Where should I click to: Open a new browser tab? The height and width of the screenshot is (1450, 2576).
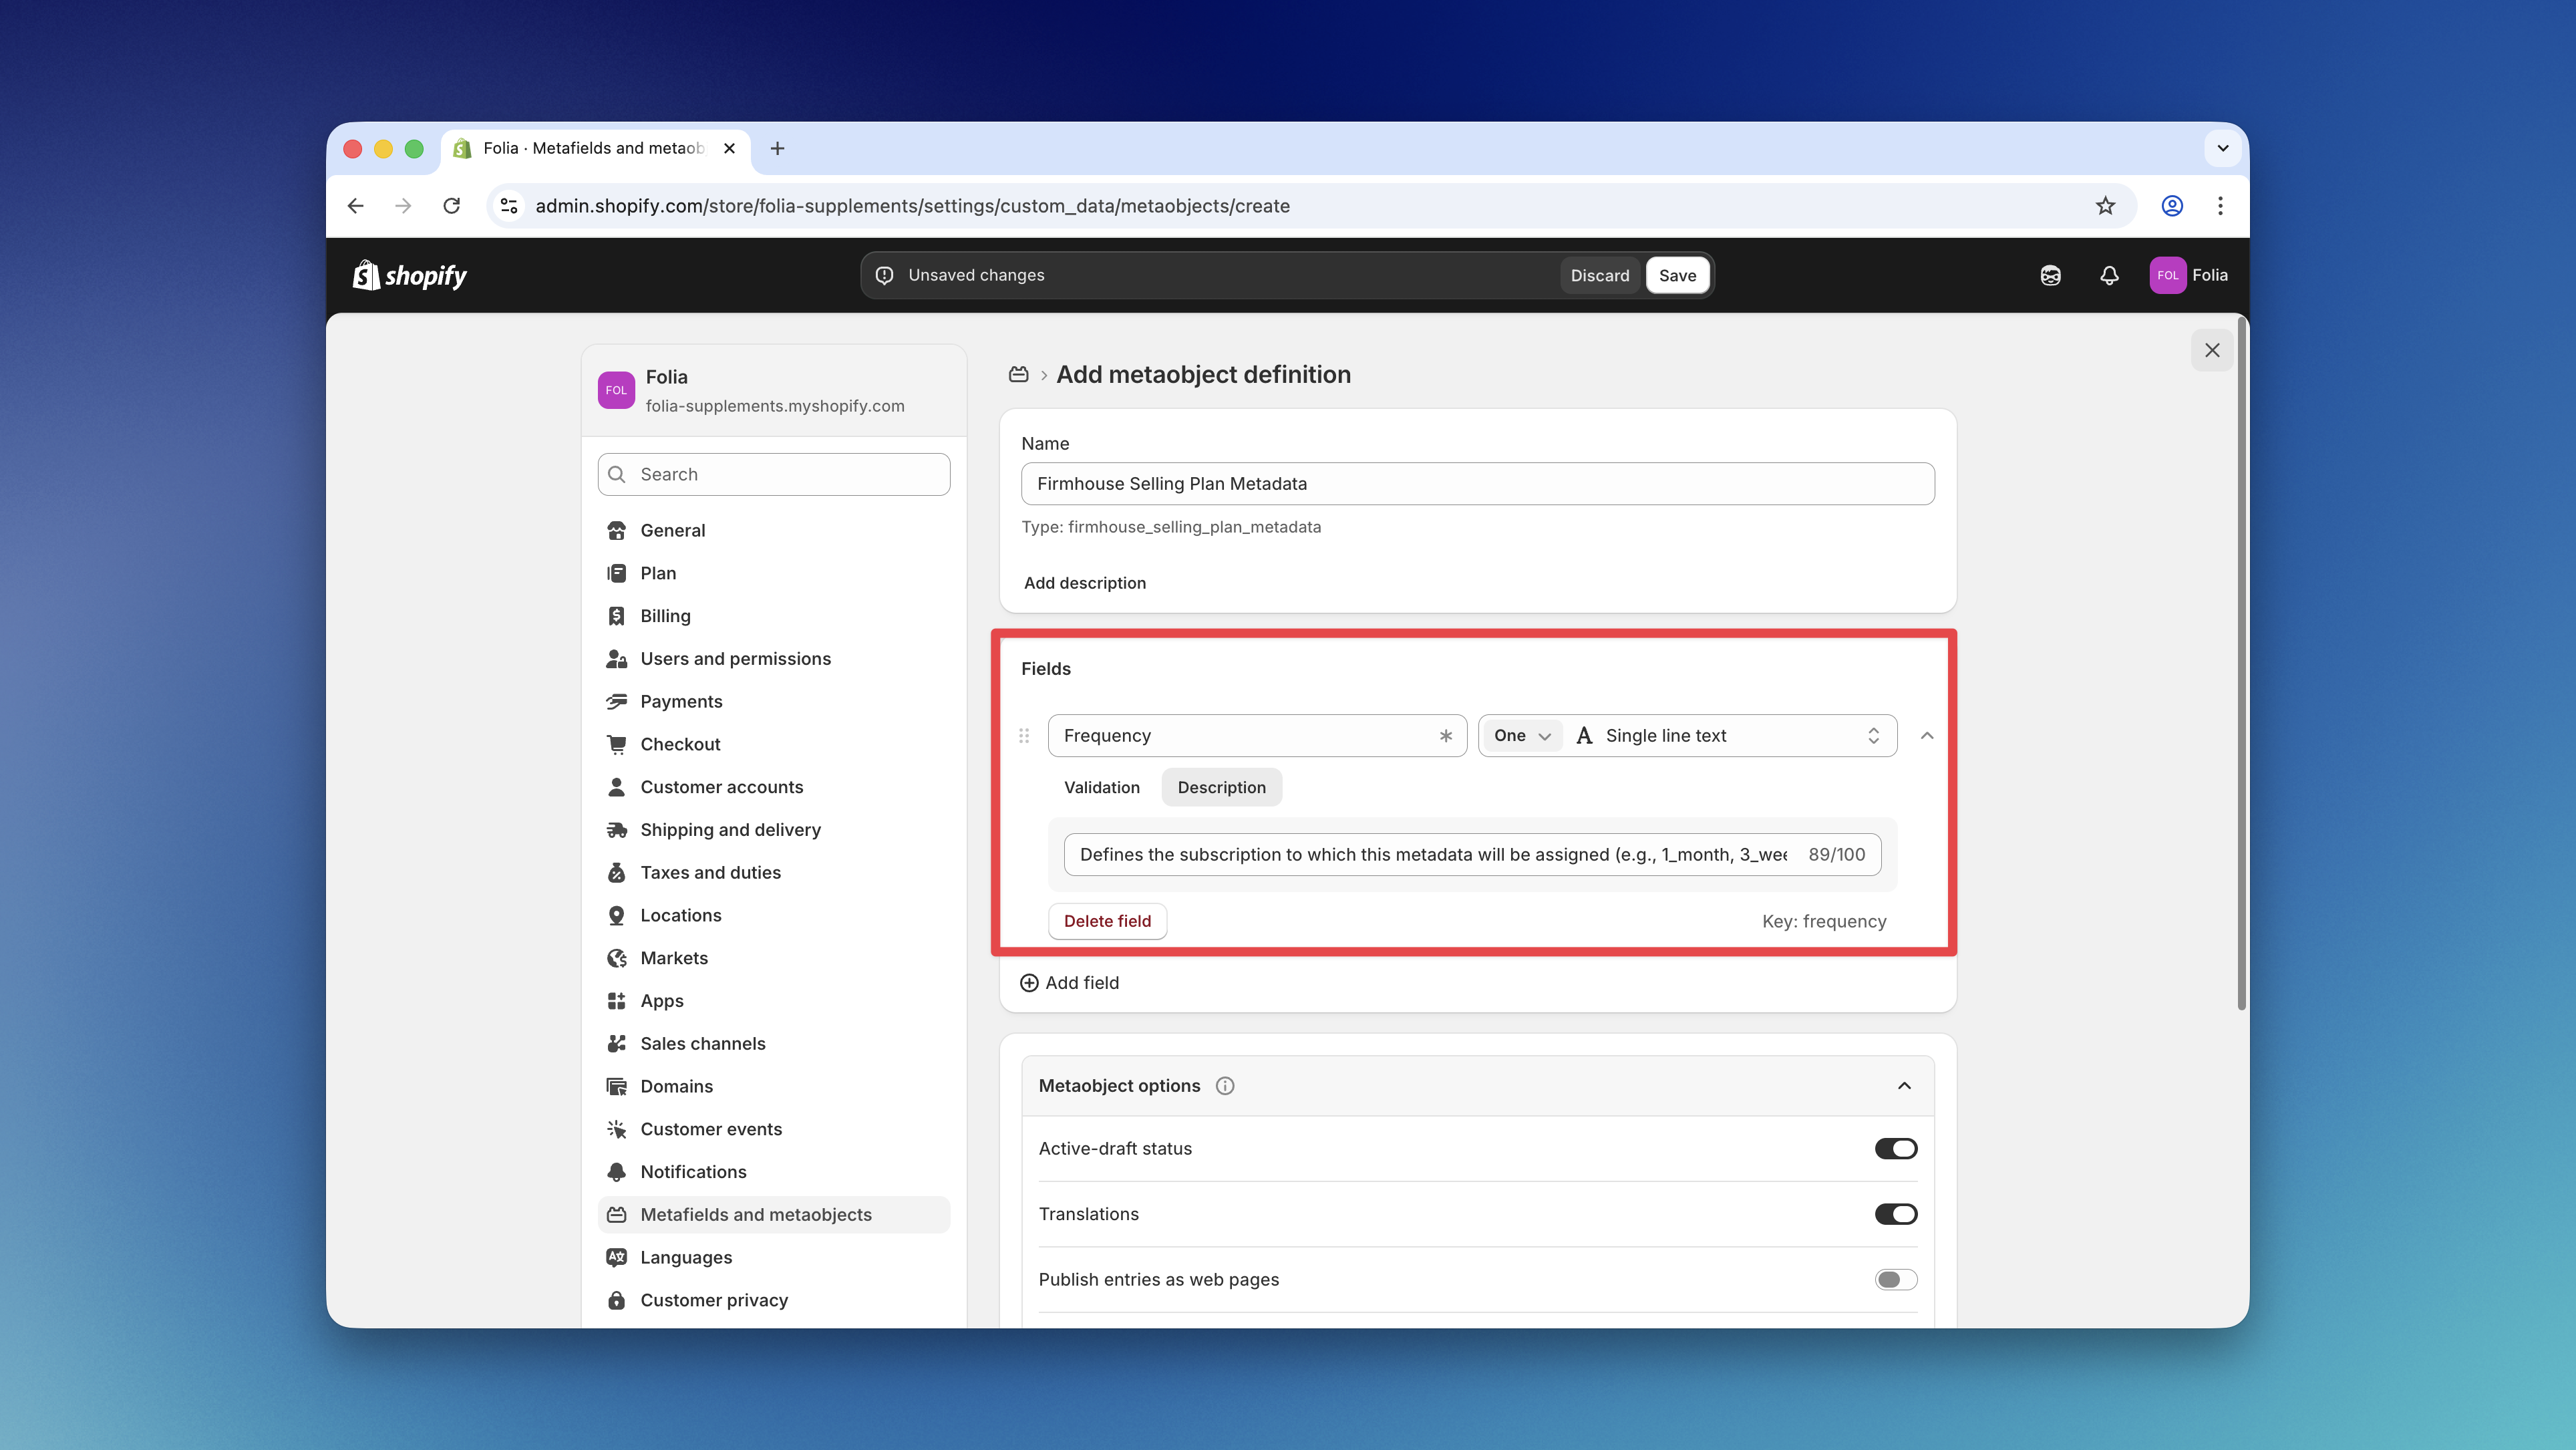tap(777, 148)
